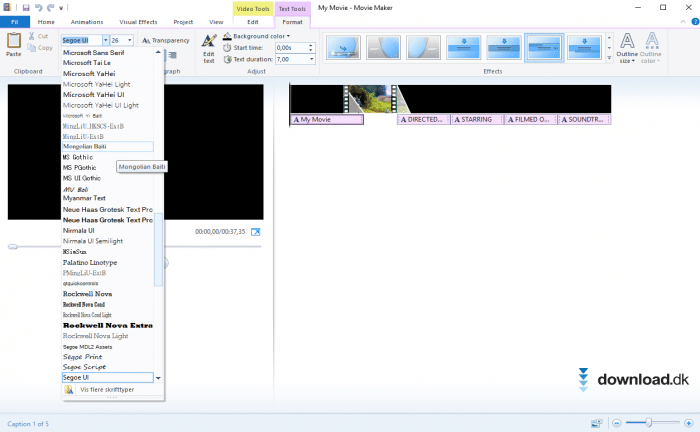
Task: Switch to the Animations tab
Action: pos(87,22)
